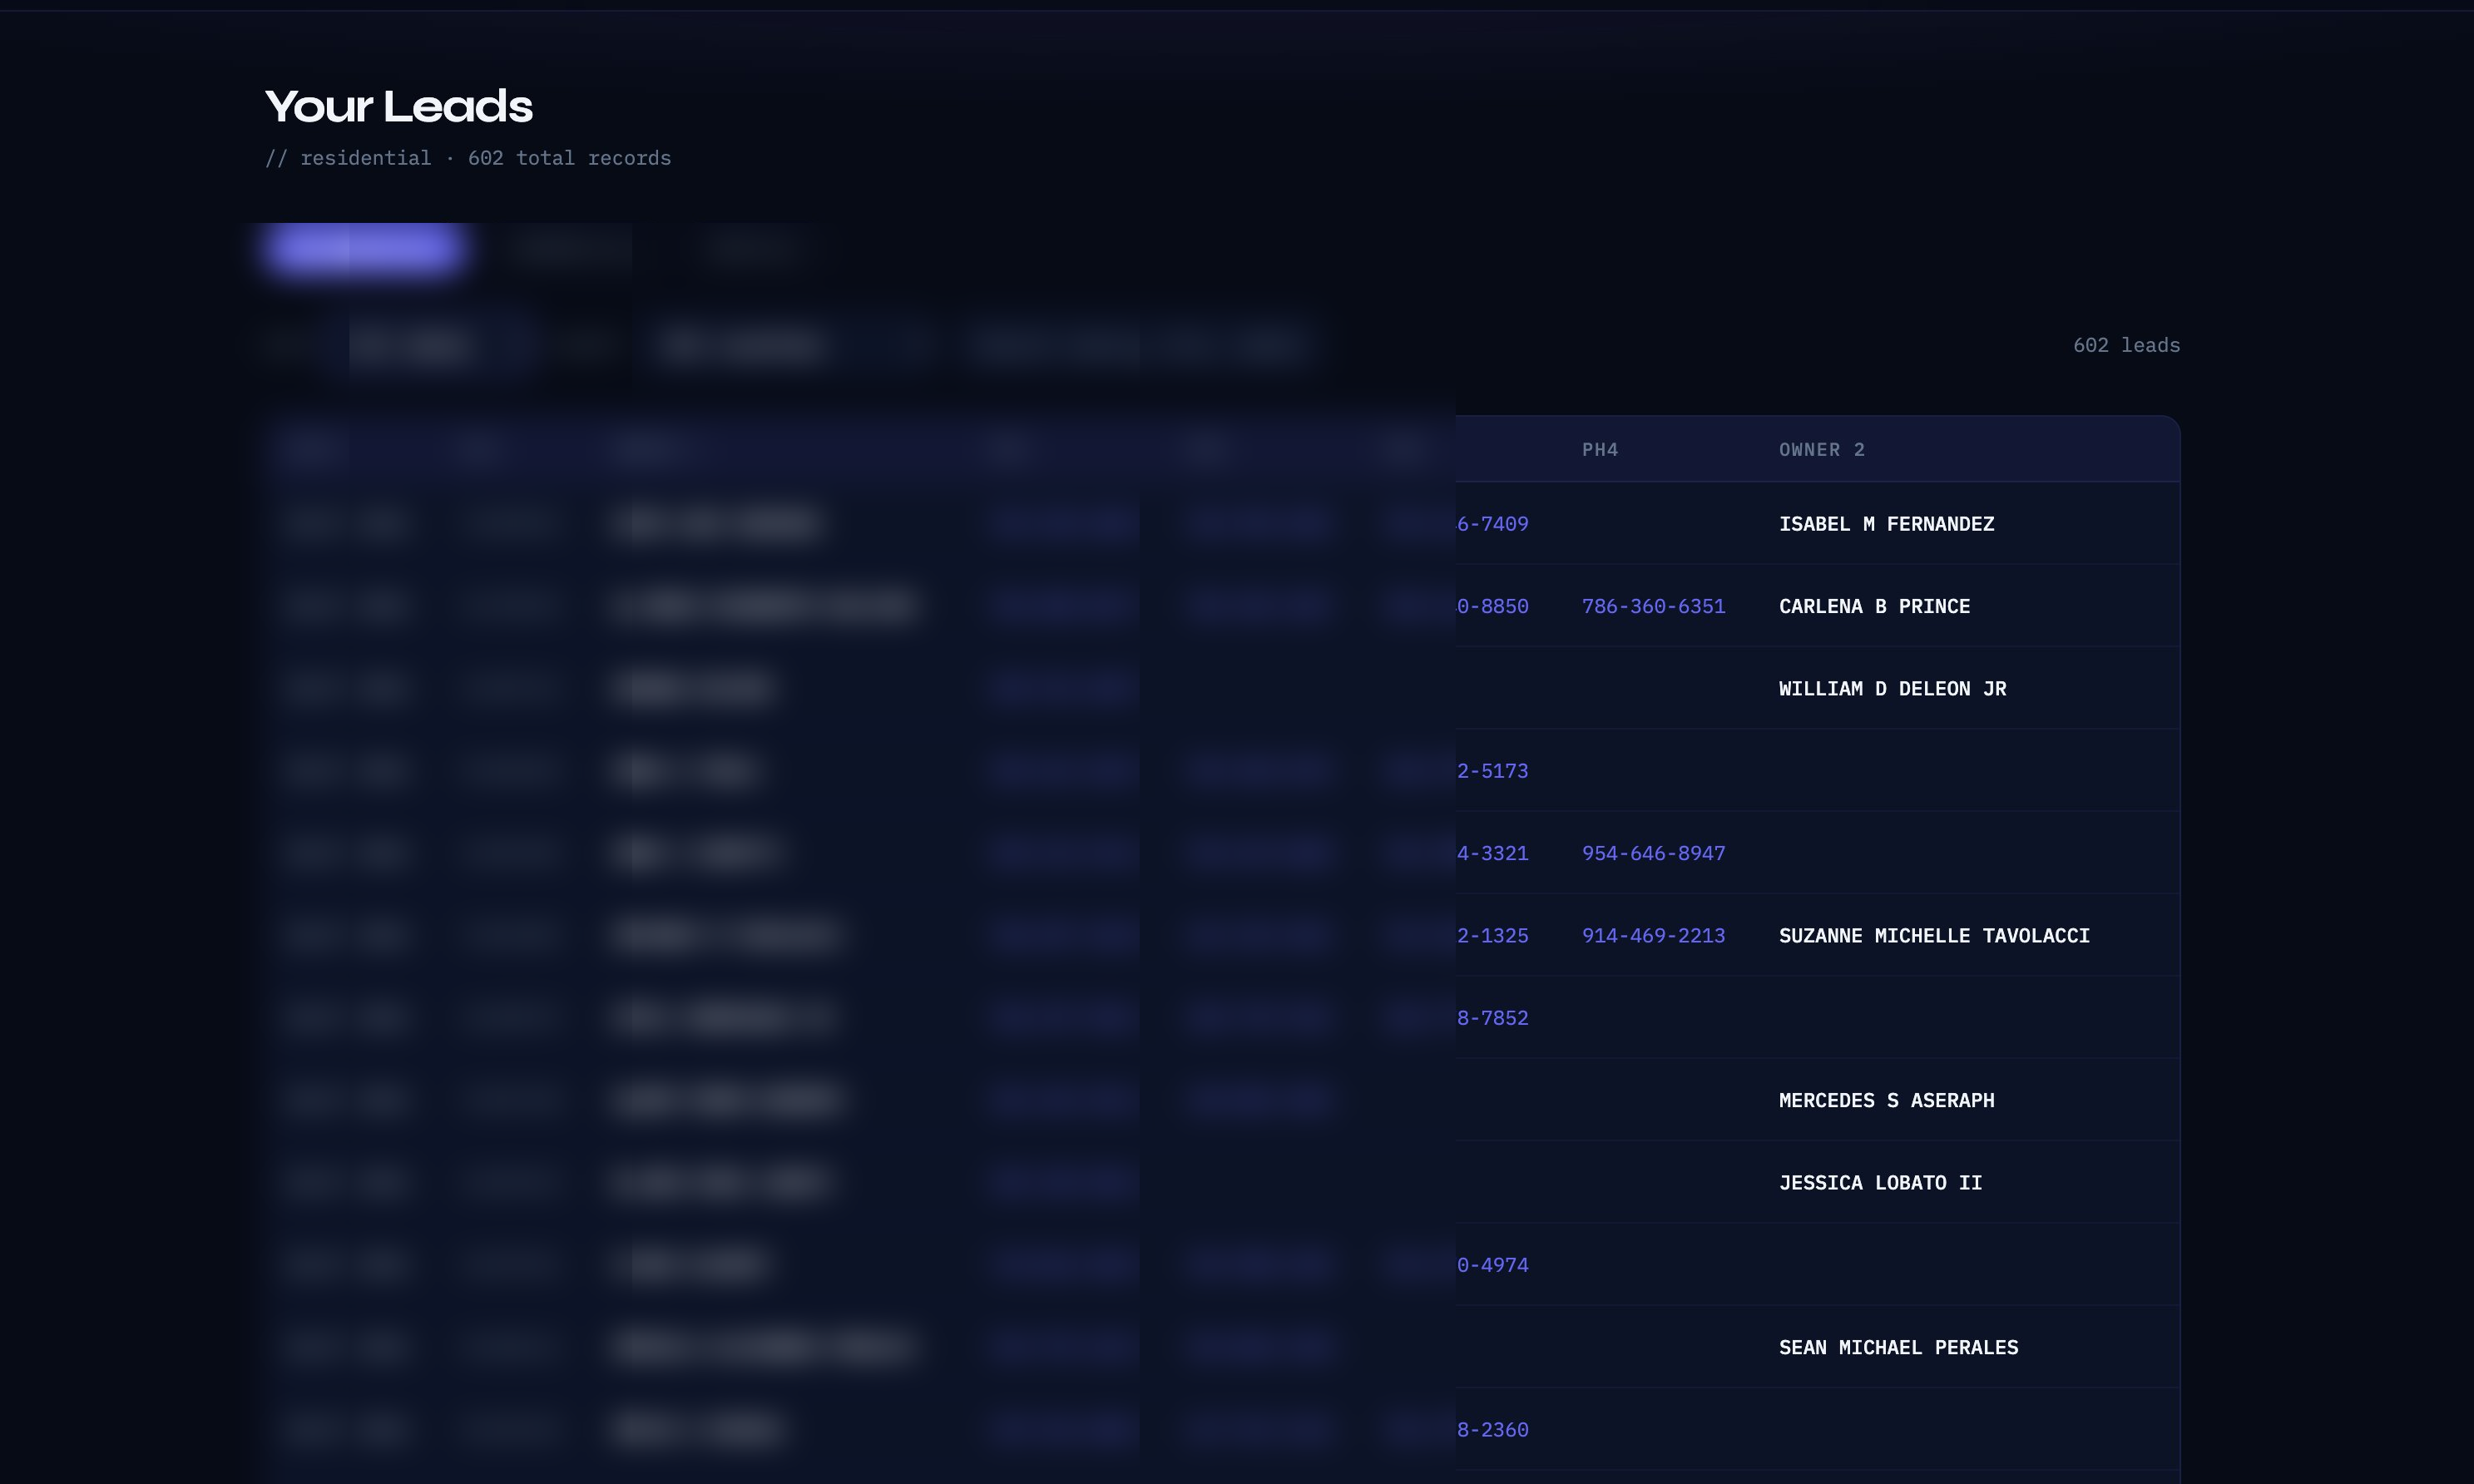Open SUZANNE MICHELLE TAVOLACCI record
Viewport: 2474px width, 1484px height.
pyautogui.click(x=1934, y=935)
